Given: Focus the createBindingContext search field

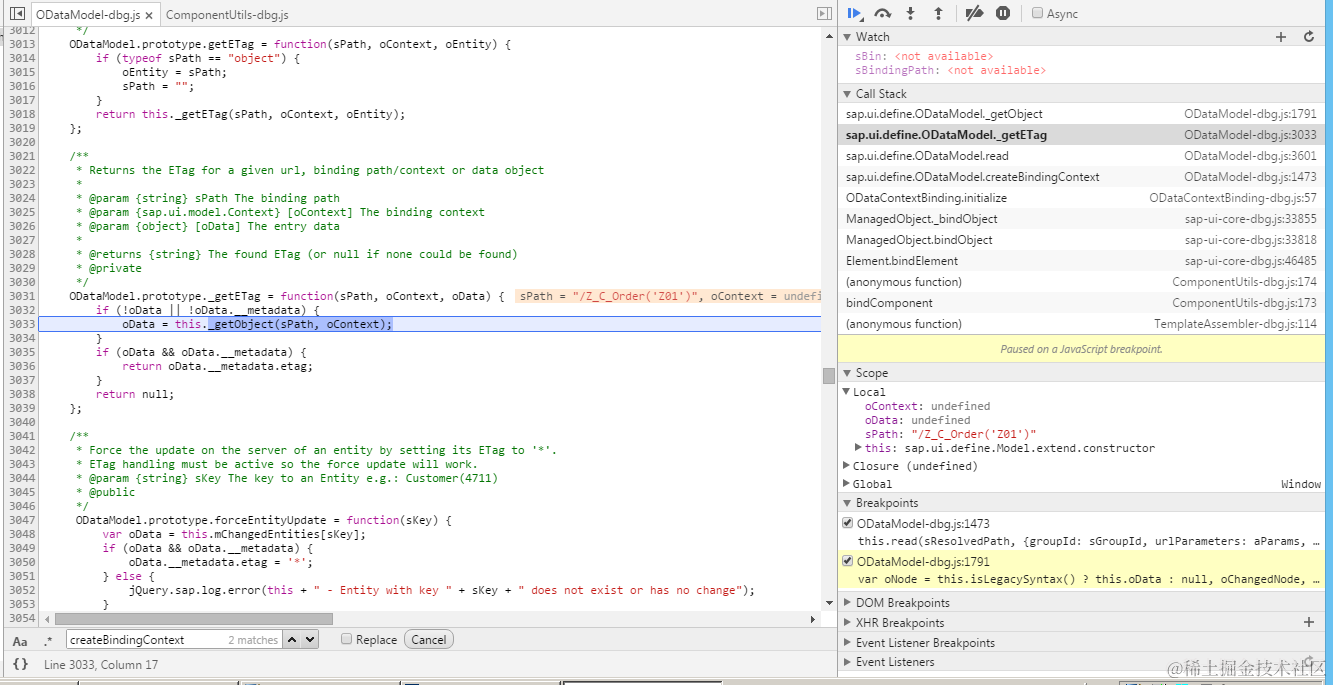Looking at the screenshot, I should 174,640.
